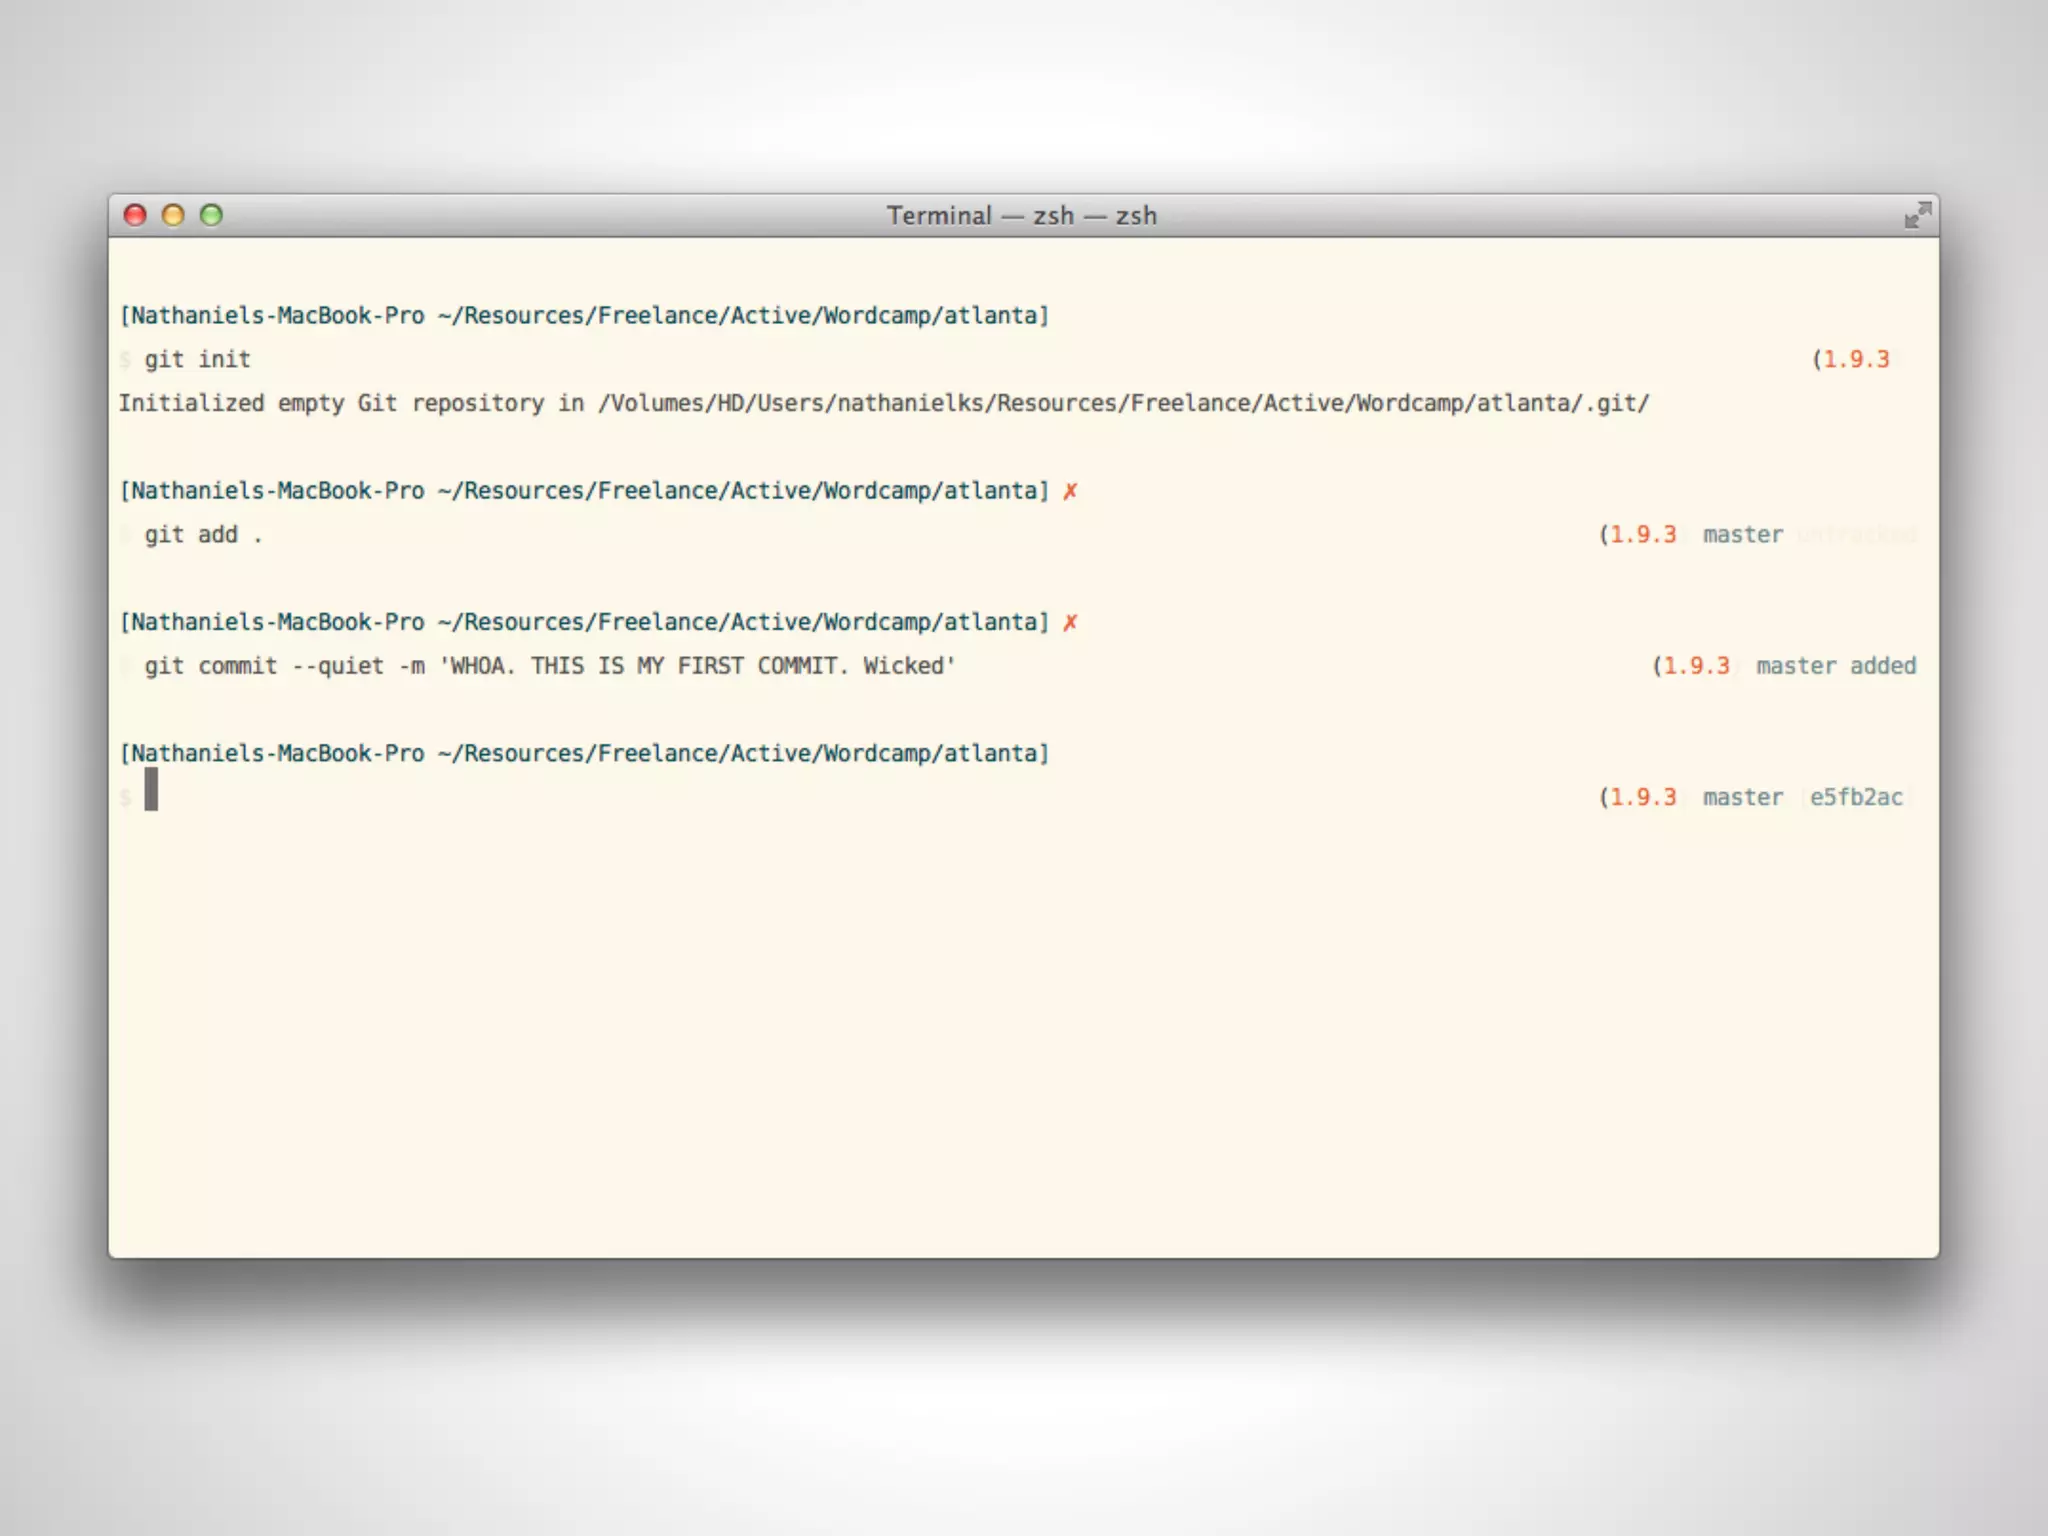
Task: Click the window title 'Terminal — zsh — zsh'
Action: [1021, 215]
